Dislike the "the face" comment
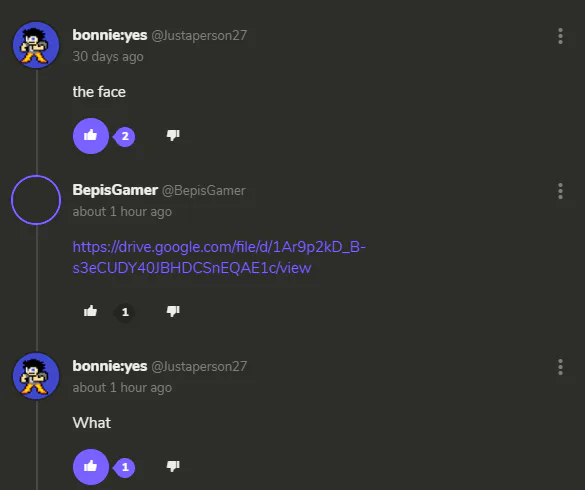The height and width of the screenshot is (490, 585). [x=173, y=135]
